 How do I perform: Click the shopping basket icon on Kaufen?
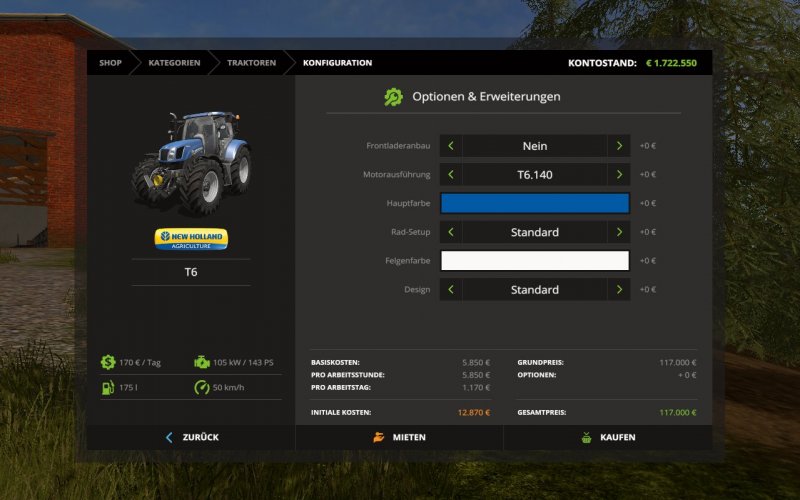click(586, 438)
